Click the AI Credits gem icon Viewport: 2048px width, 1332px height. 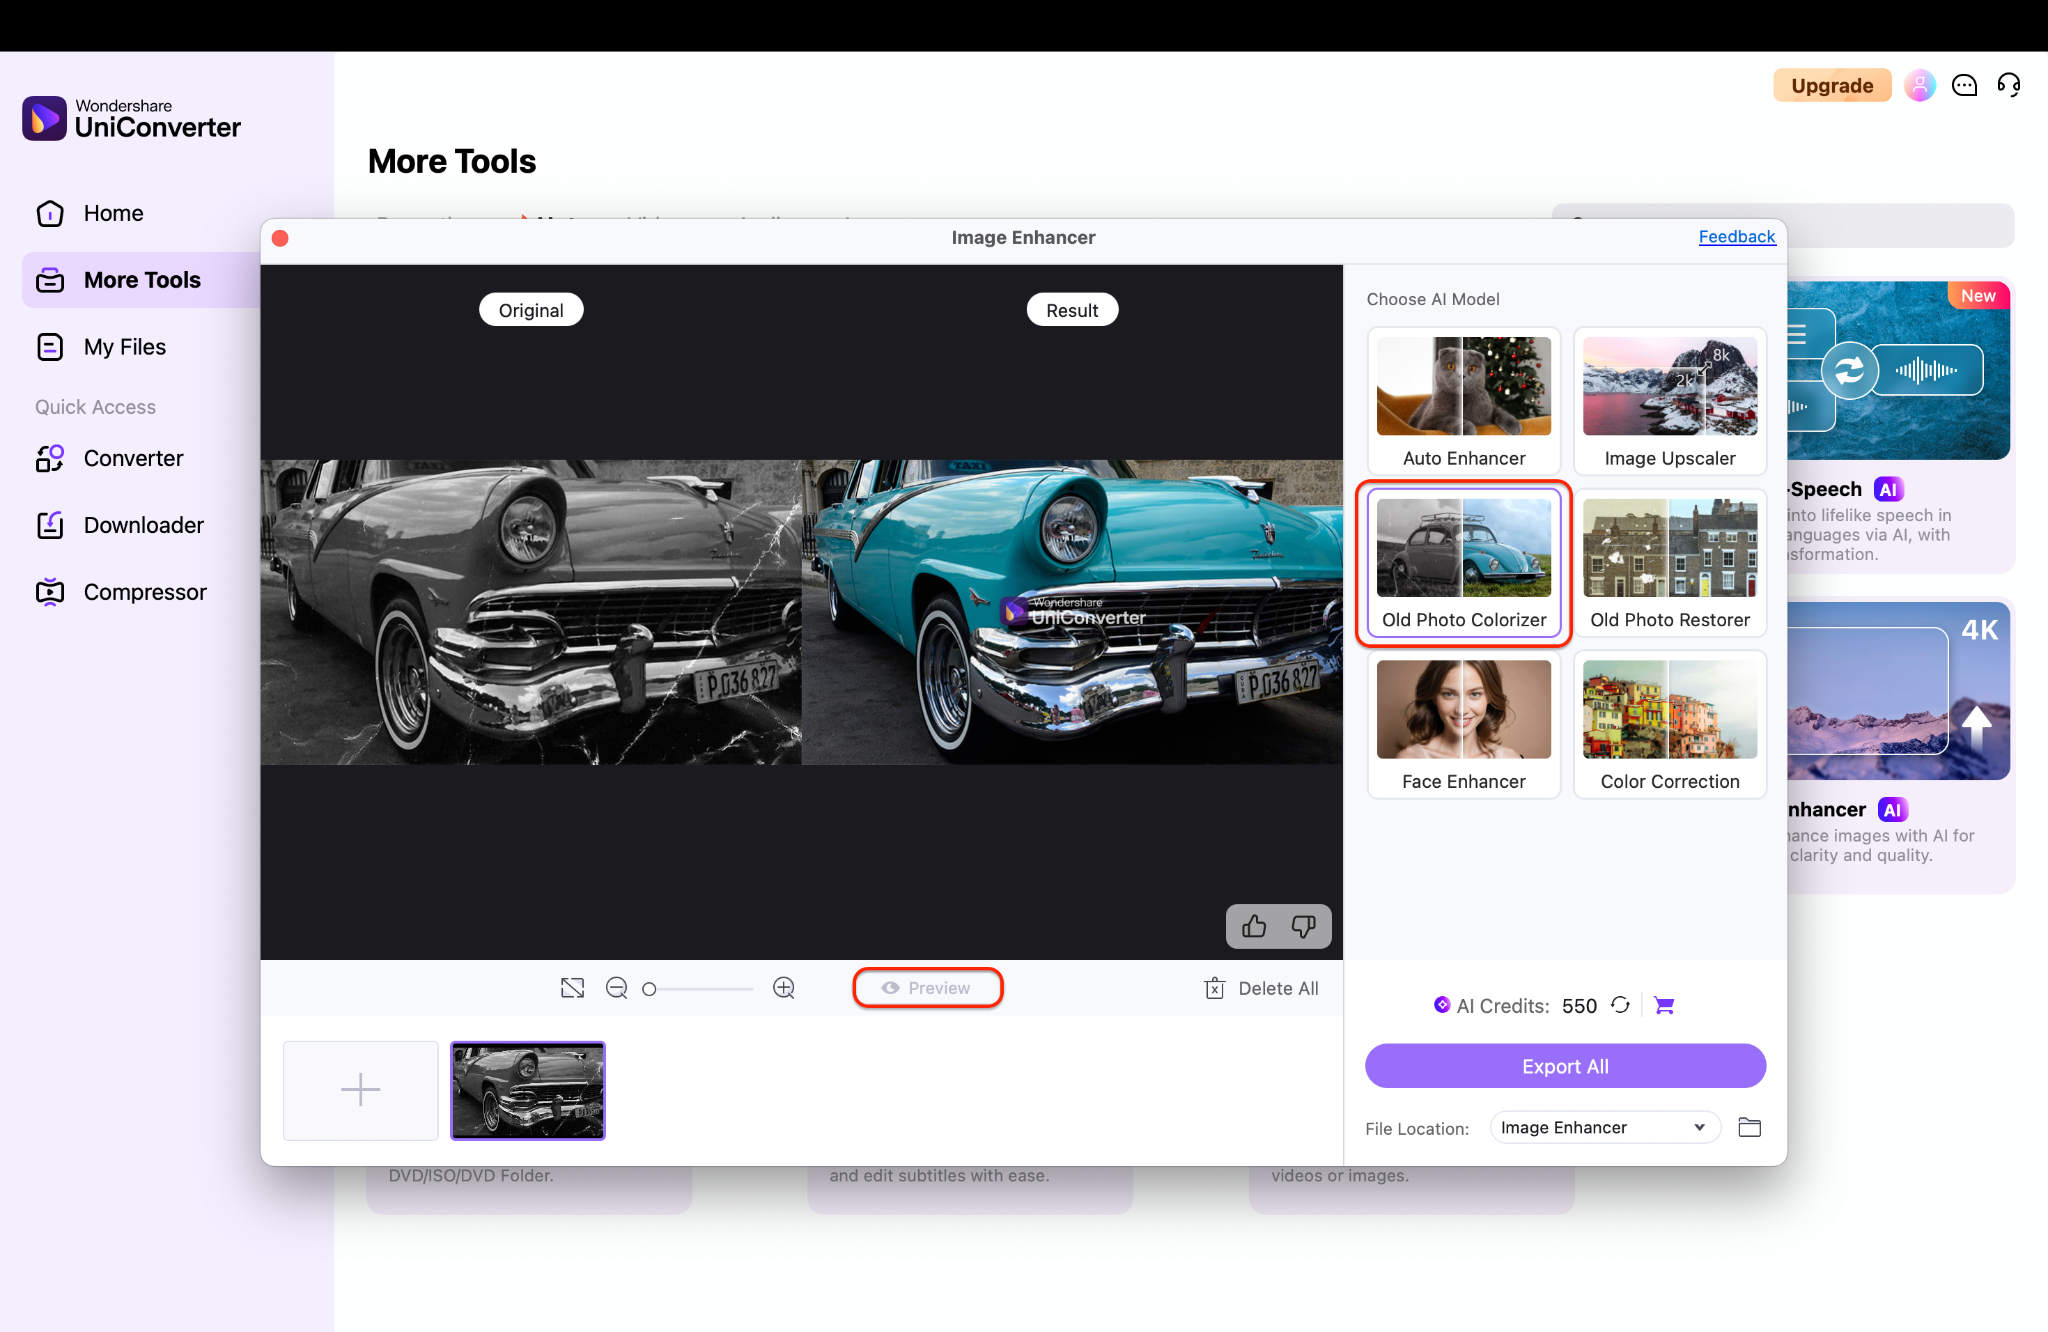click(1441, 1005)
